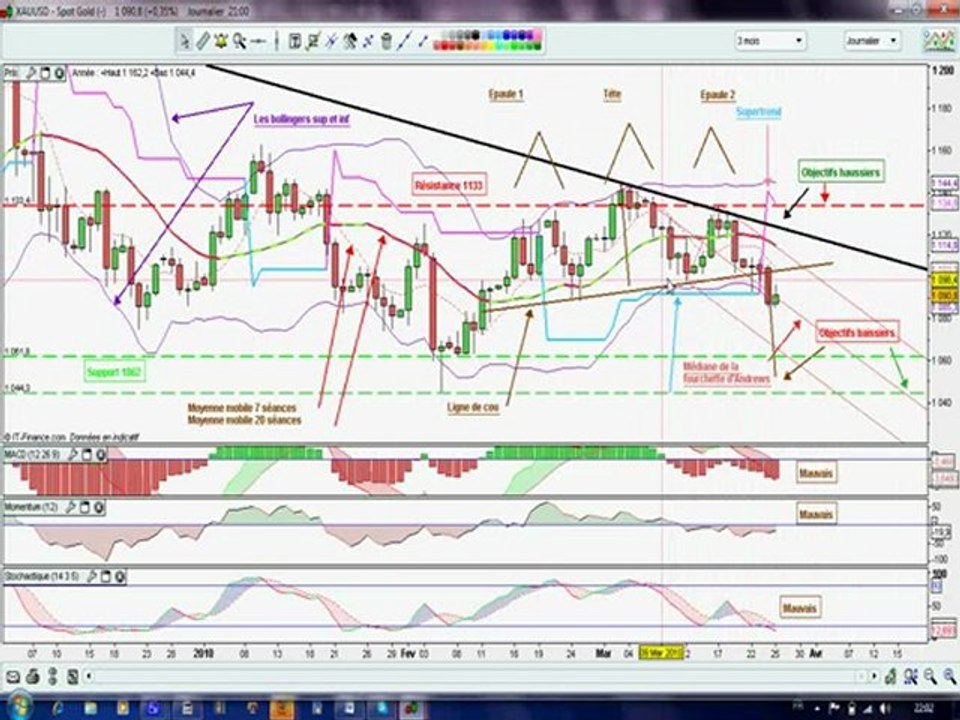The image size is (960, 720).
Task: Click the printer icon in bottom bar
Action: (x=33, y=677)
